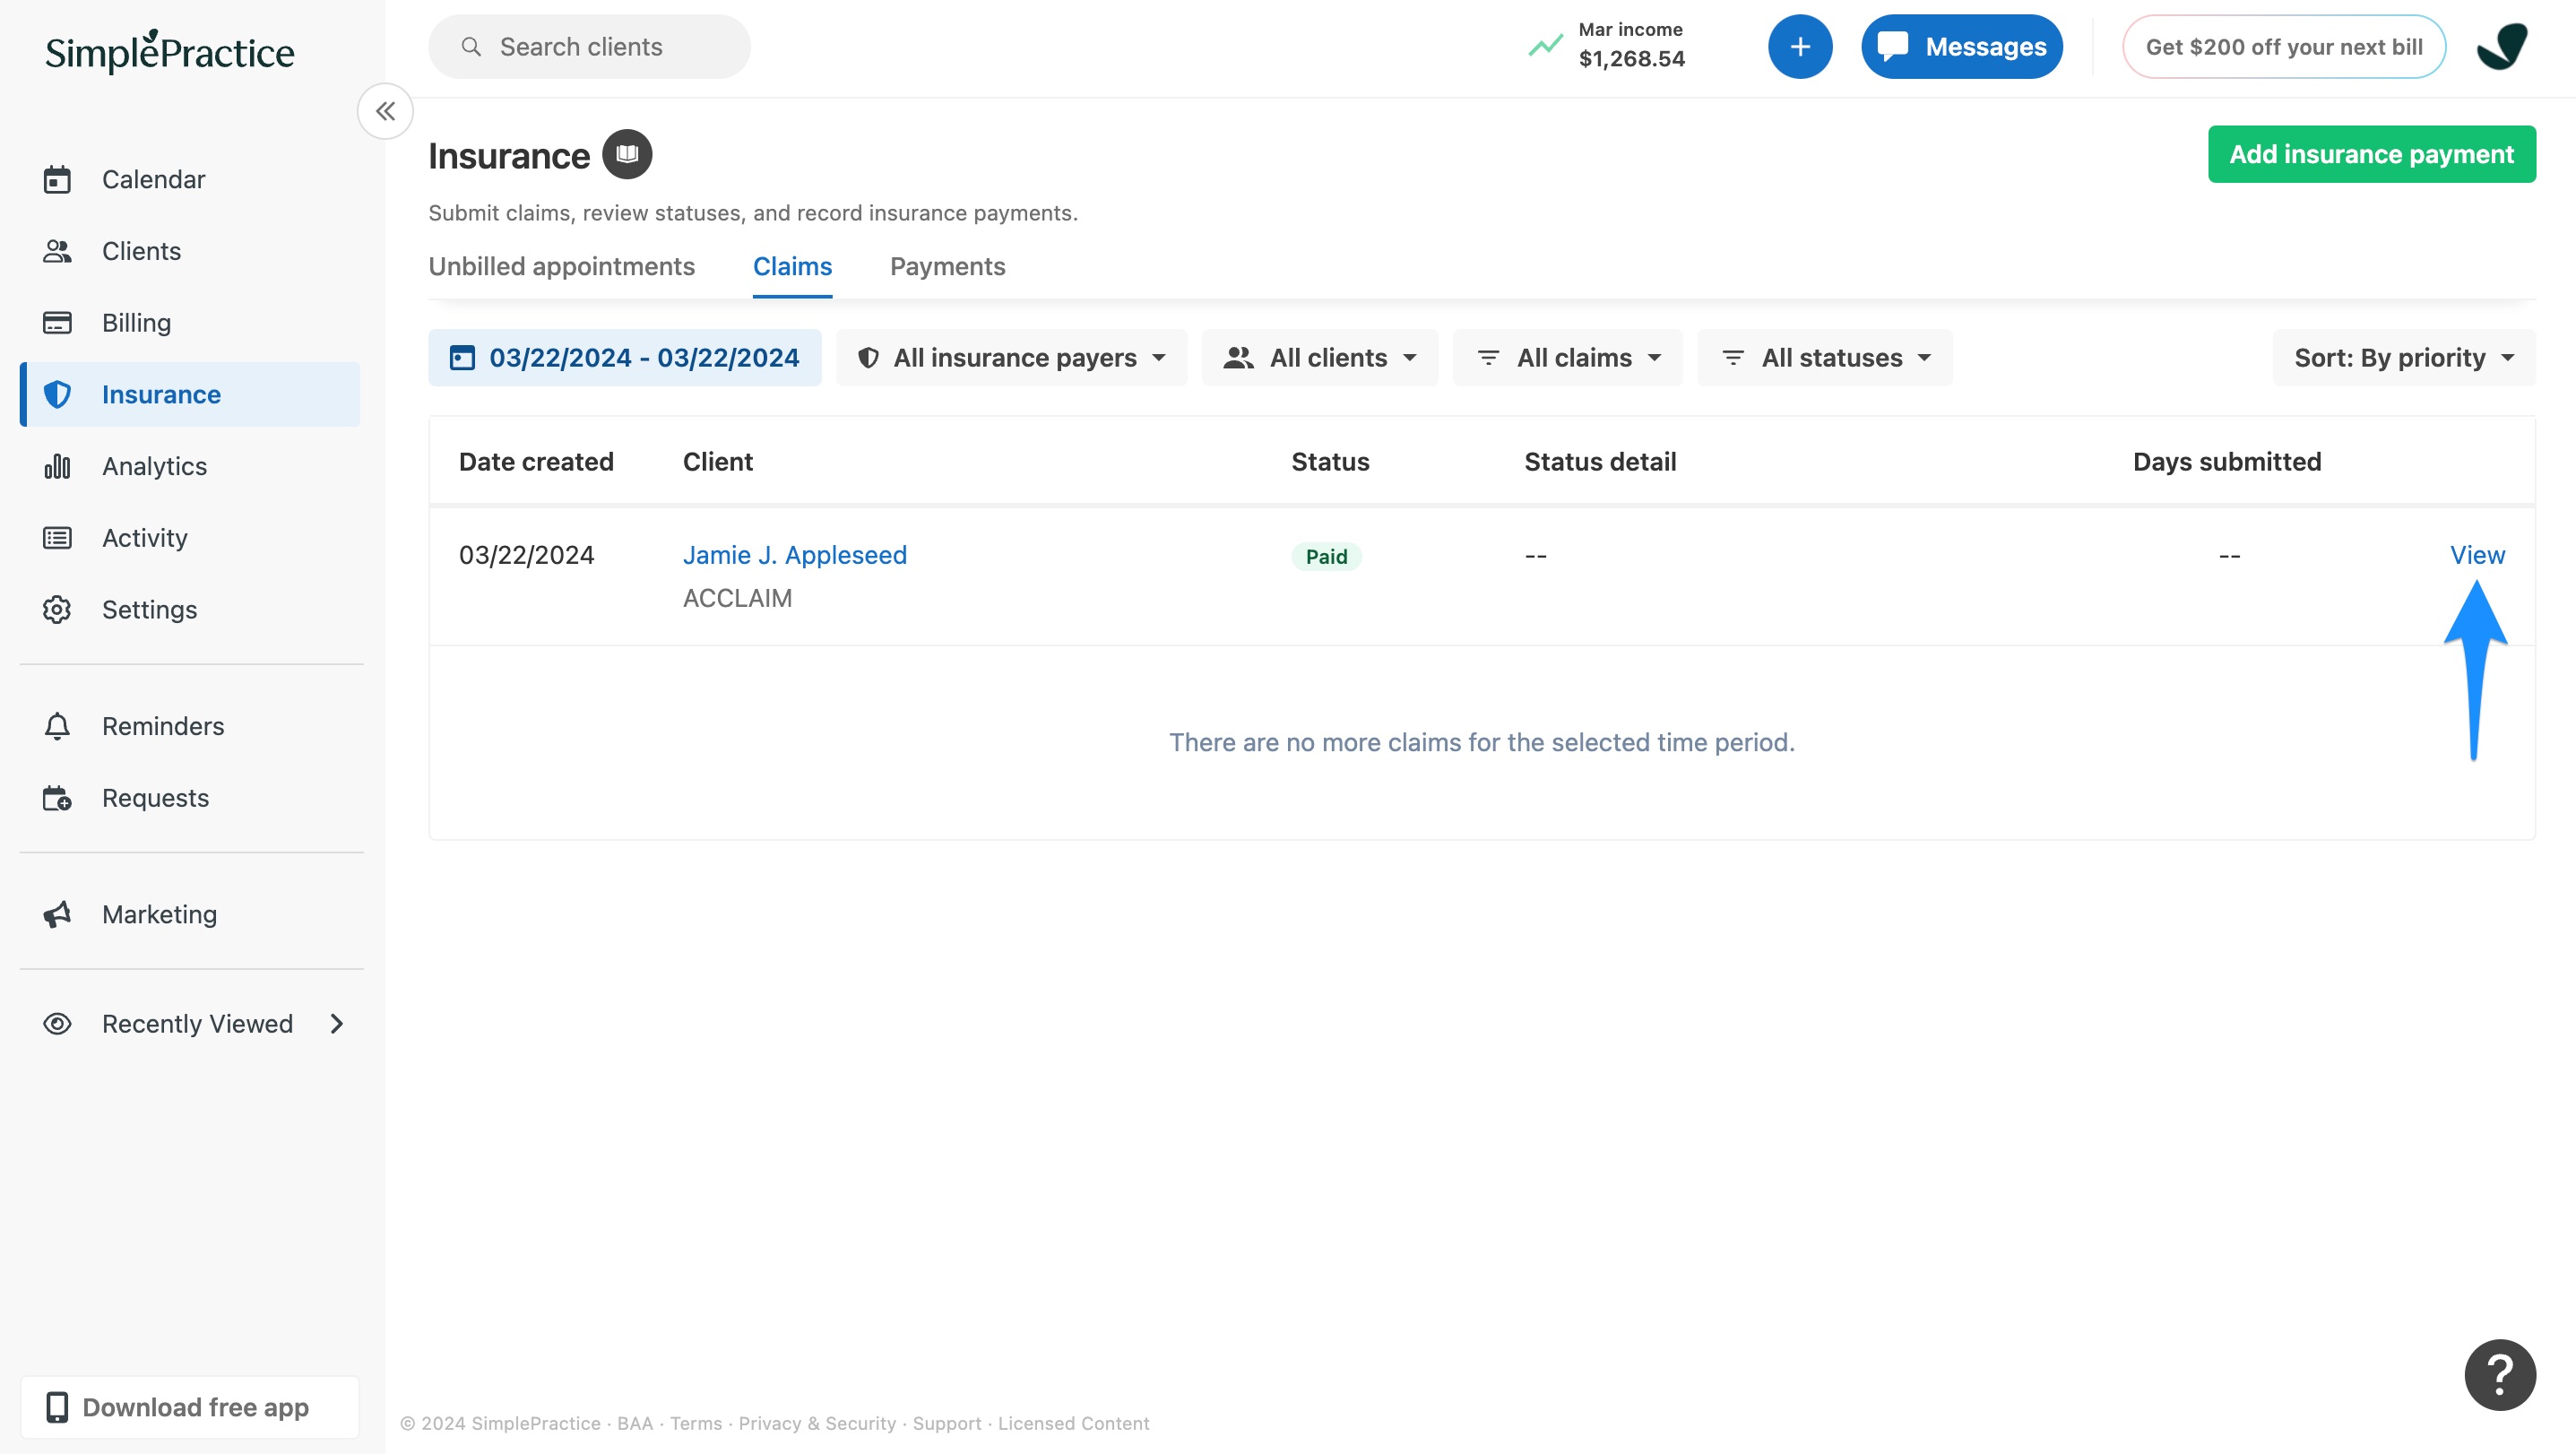The height and width of the screenshot is (1454, 2576).
Task: Open Jamie J. Appleseed client link
Action: click(x=795, y=555)
